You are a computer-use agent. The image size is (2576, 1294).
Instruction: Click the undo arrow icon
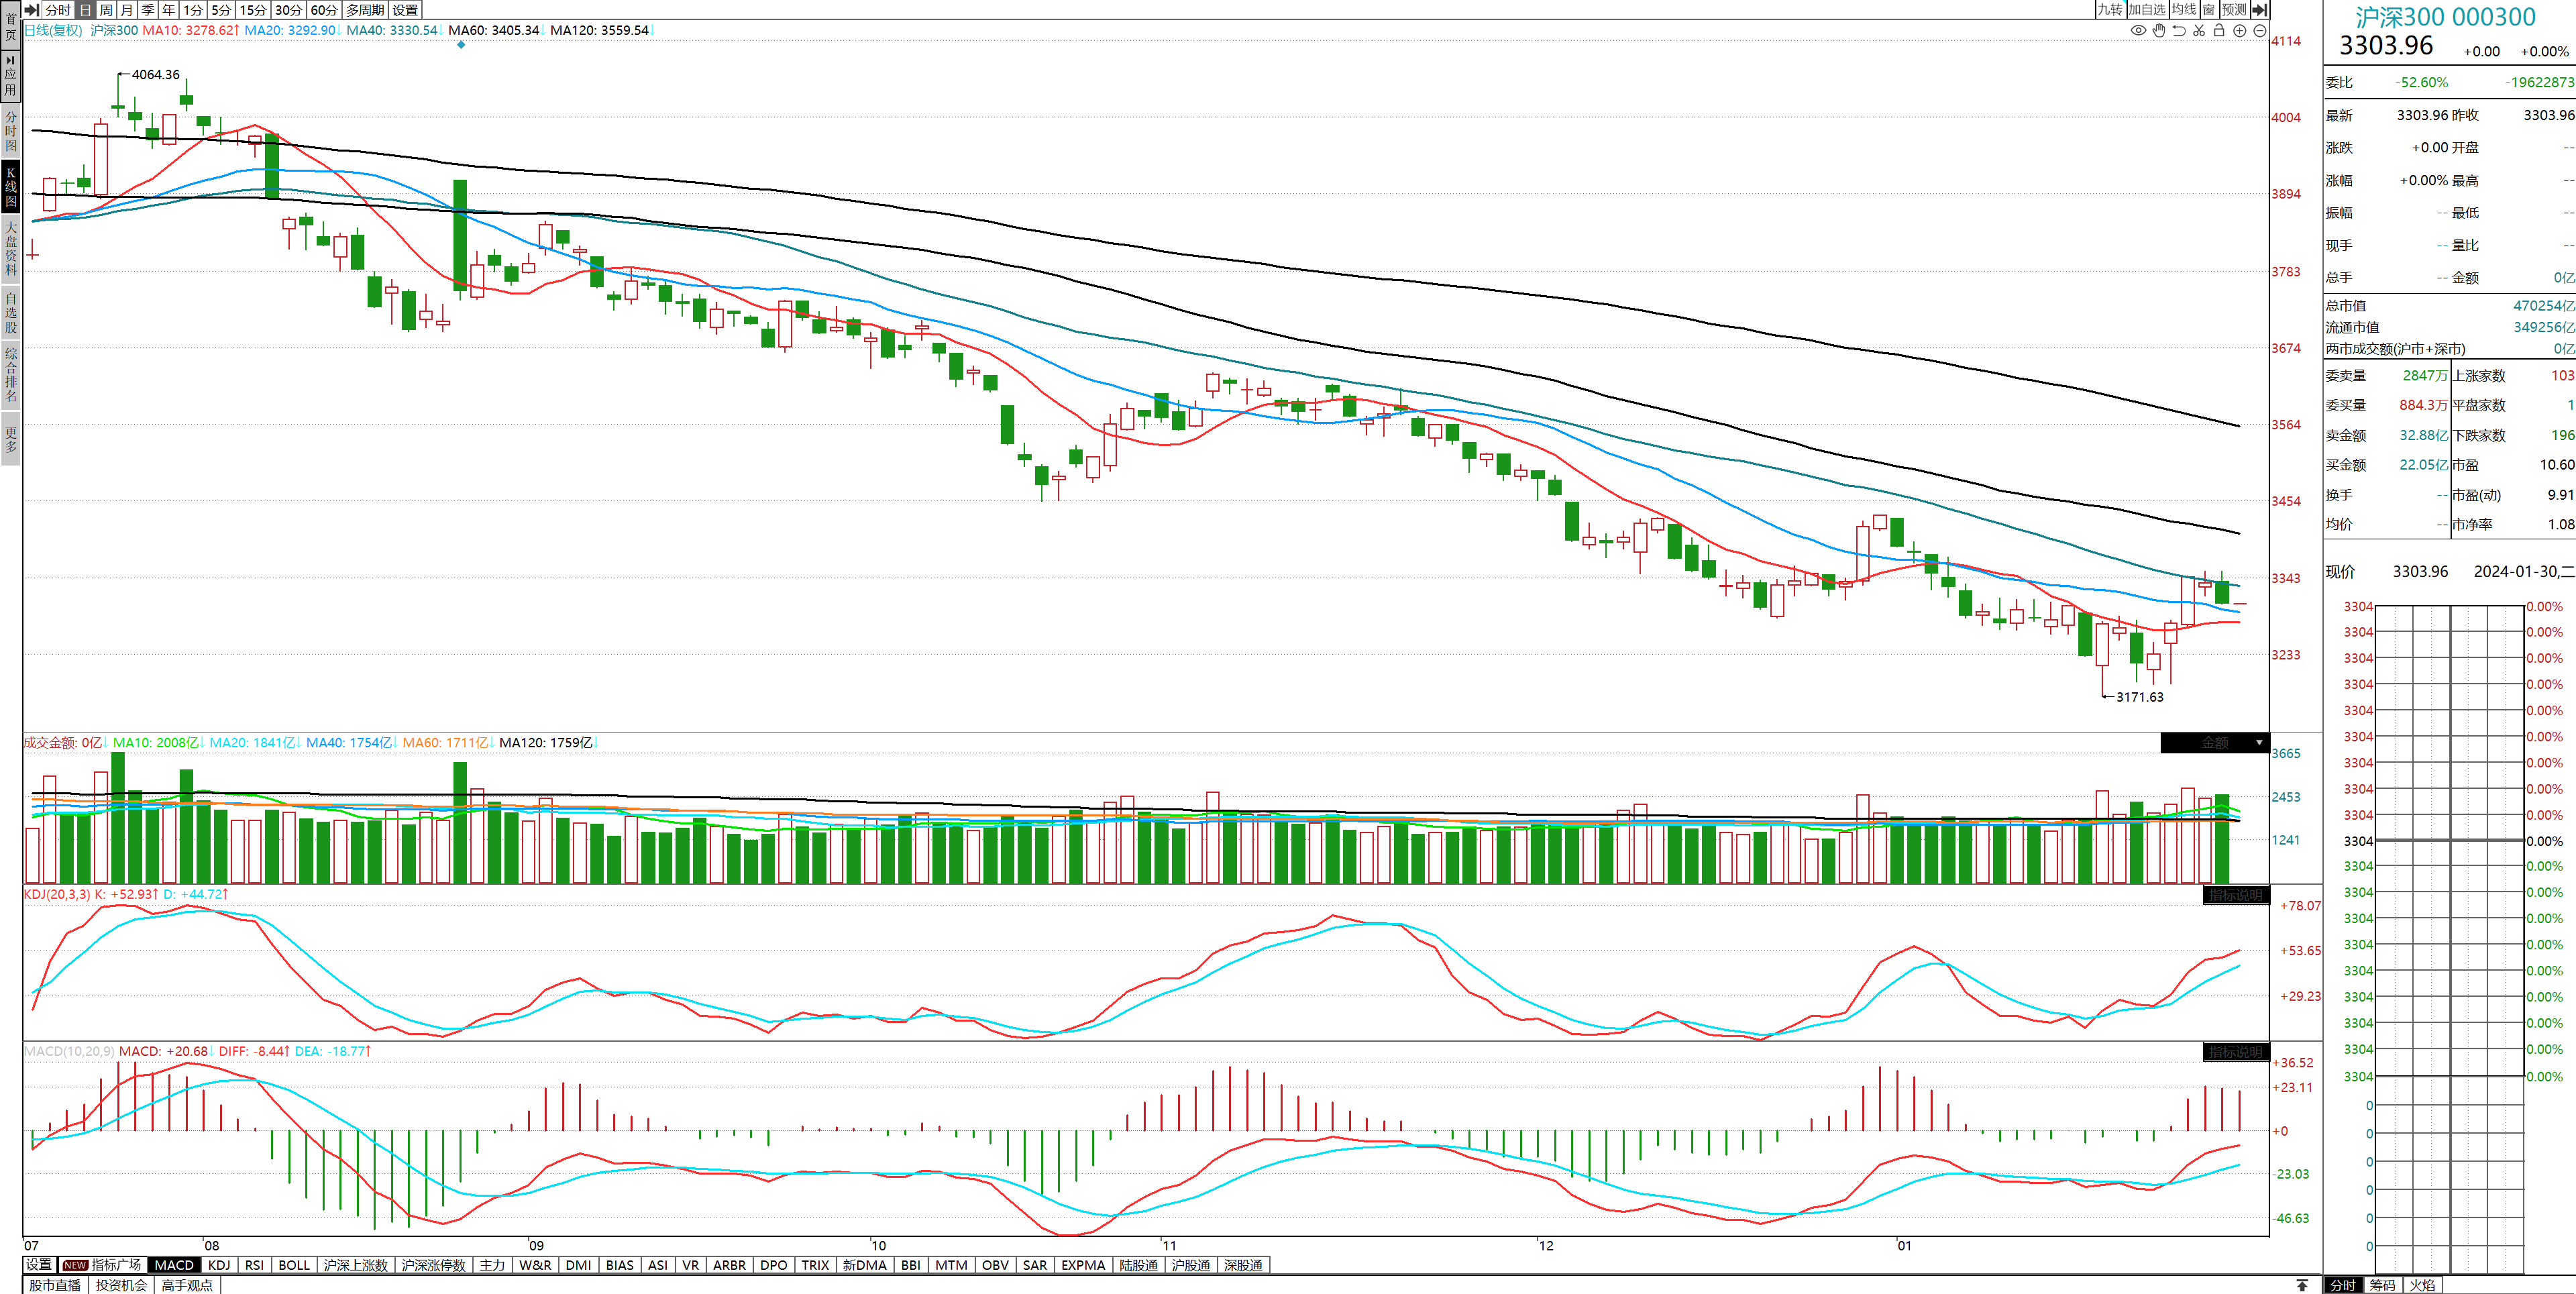click(x=2179, y=30)
